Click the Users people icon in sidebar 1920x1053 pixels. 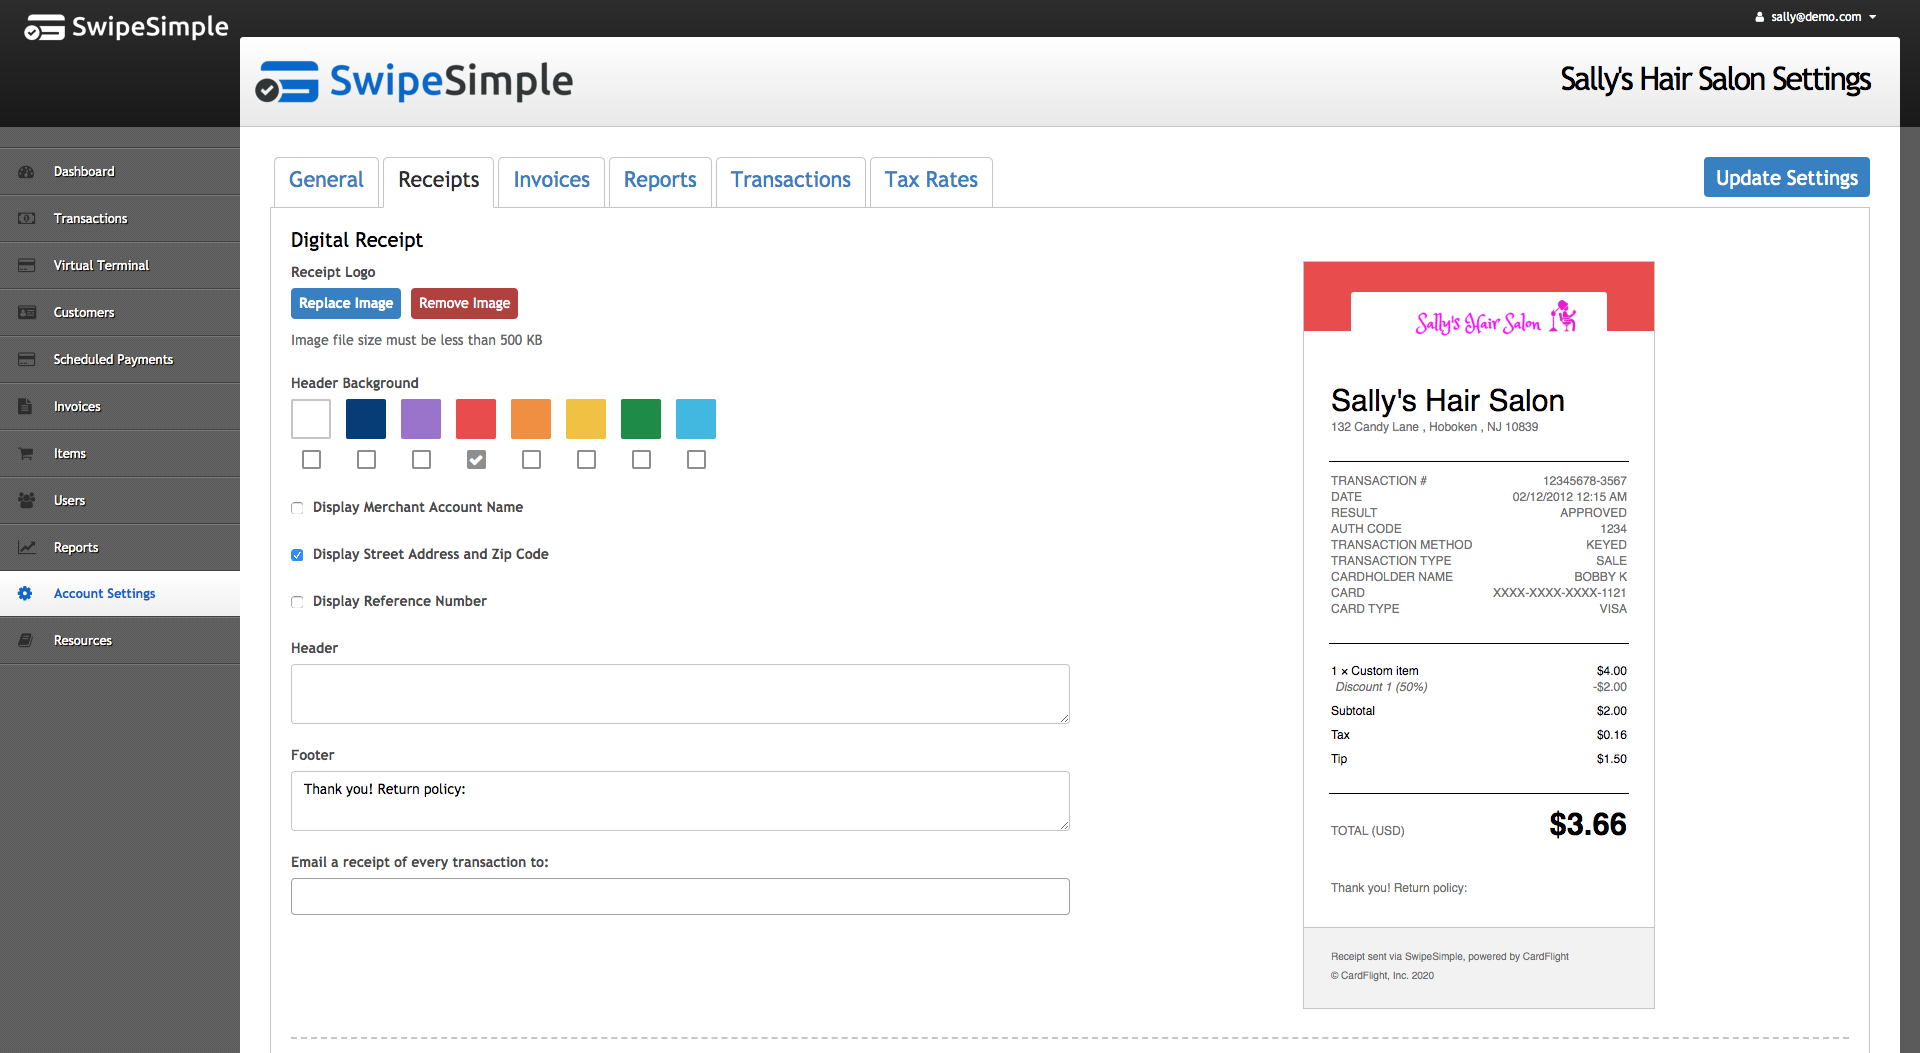tap(27, 500)
